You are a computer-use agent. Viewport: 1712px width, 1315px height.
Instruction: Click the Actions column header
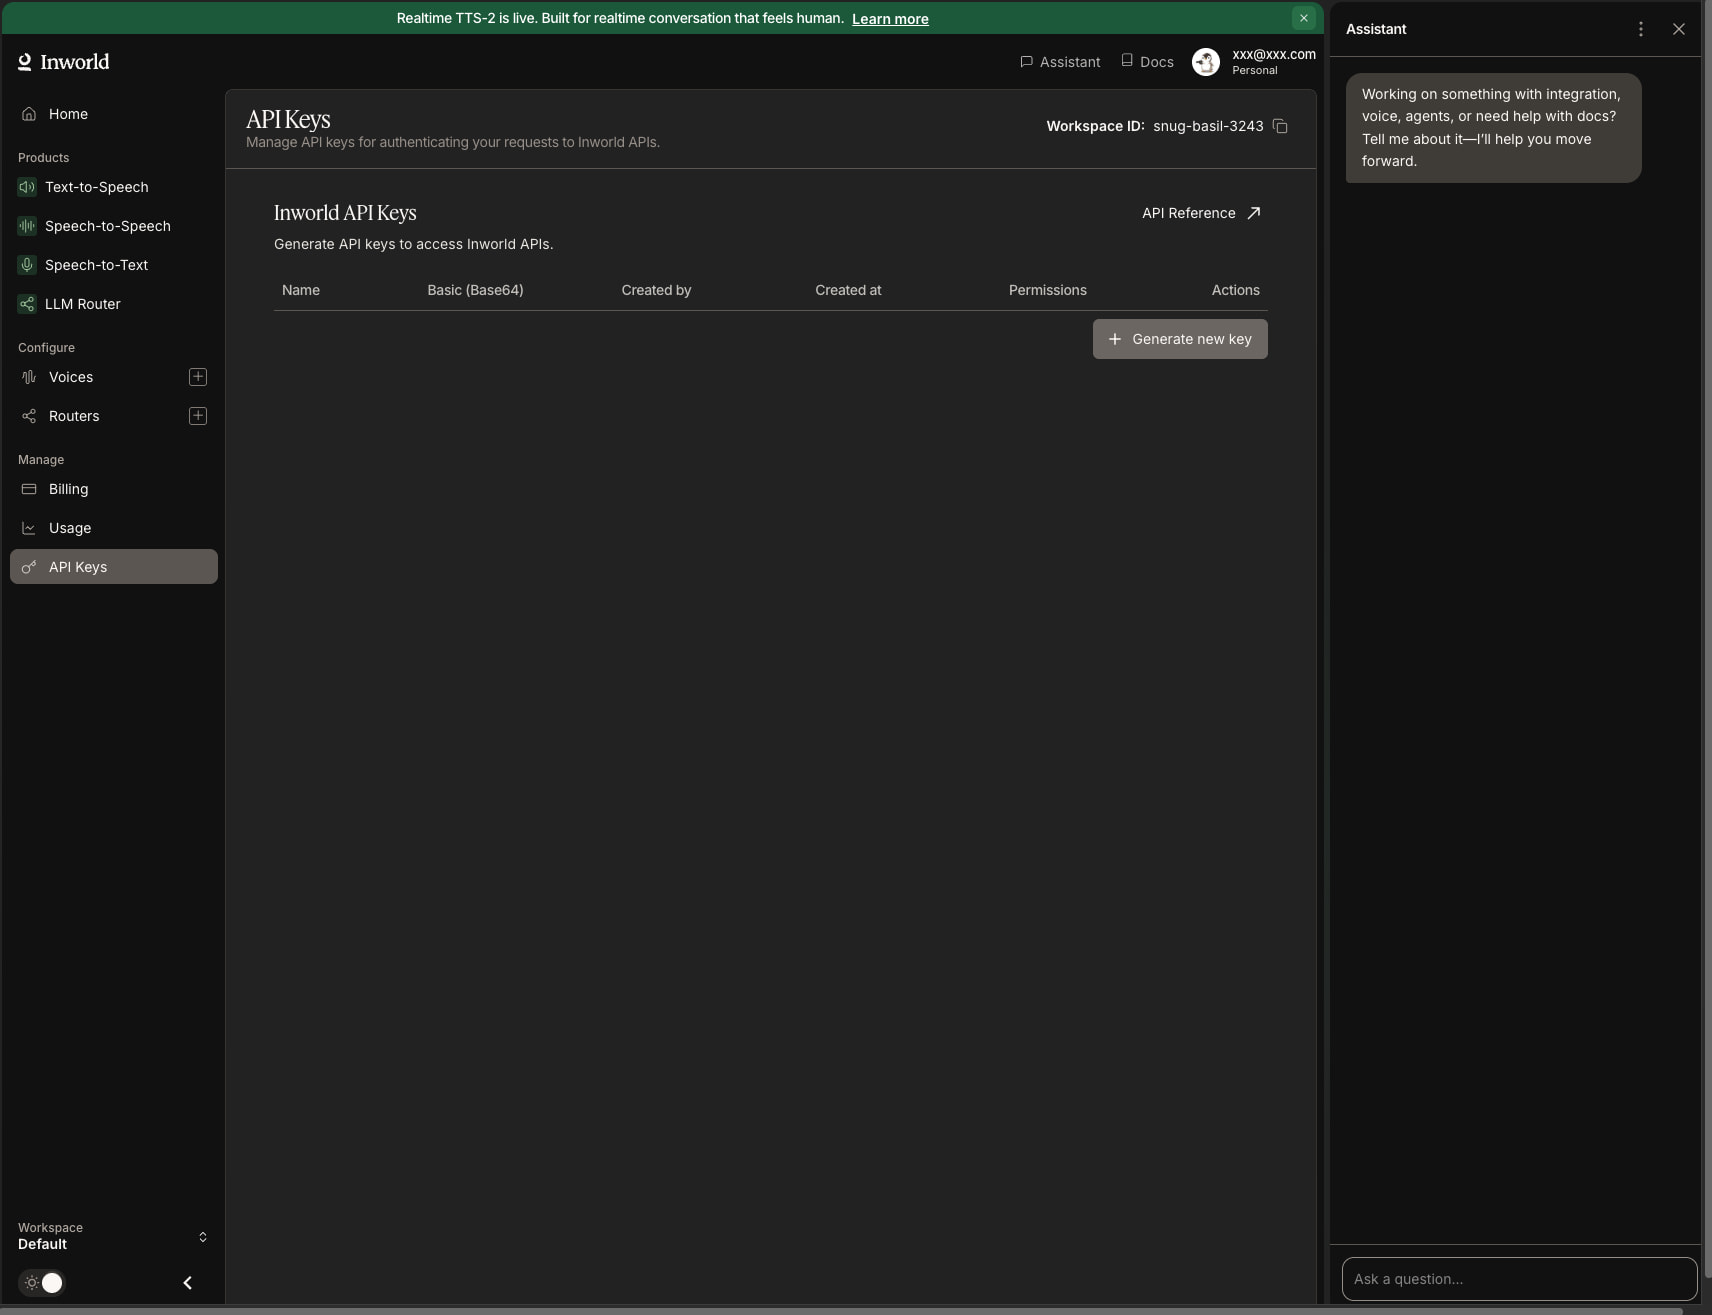(x=1235, y=290)
